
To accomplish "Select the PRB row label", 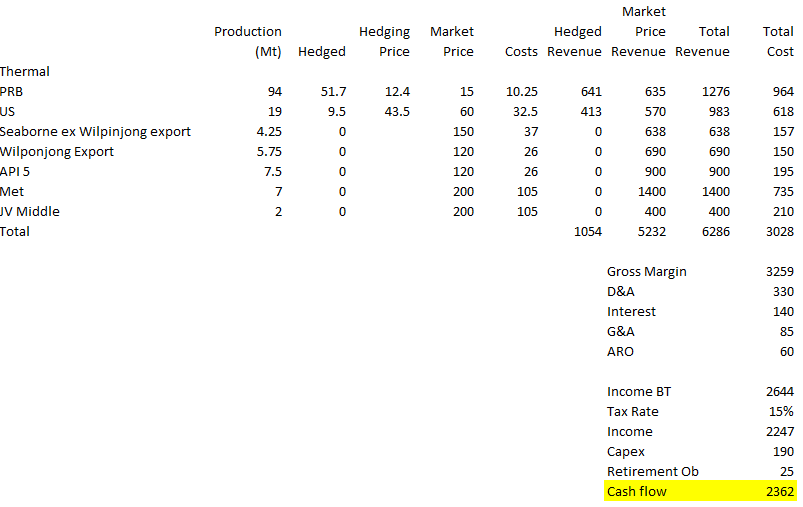I will [x=12, y=91].
